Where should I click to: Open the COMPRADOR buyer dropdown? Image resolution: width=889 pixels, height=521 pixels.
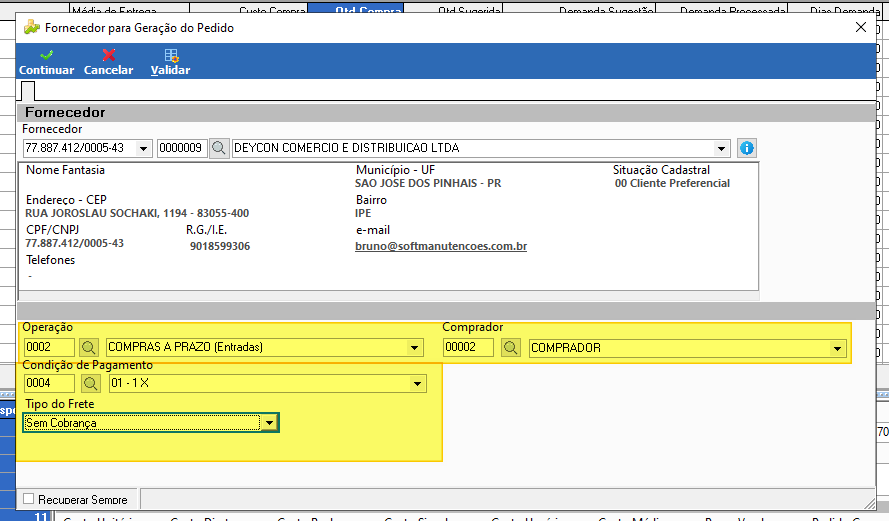pyautogui.click(x=837, y=348)
